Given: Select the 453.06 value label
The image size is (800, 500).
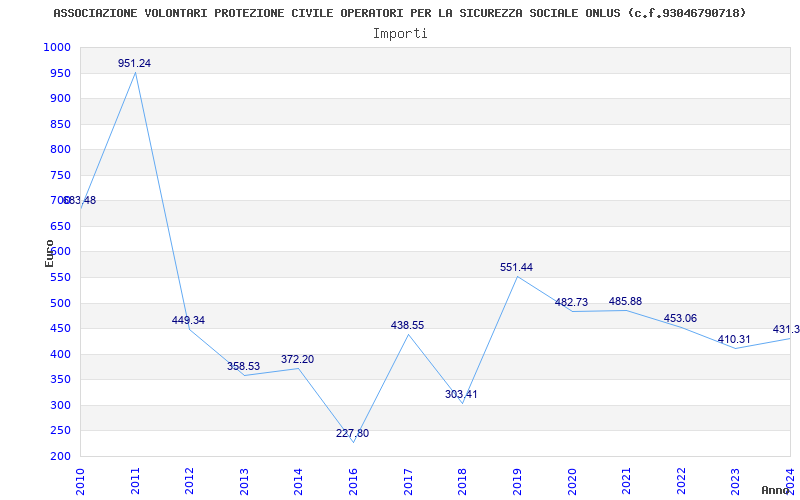Looking at the screenshot, I should tap(680, 318).
